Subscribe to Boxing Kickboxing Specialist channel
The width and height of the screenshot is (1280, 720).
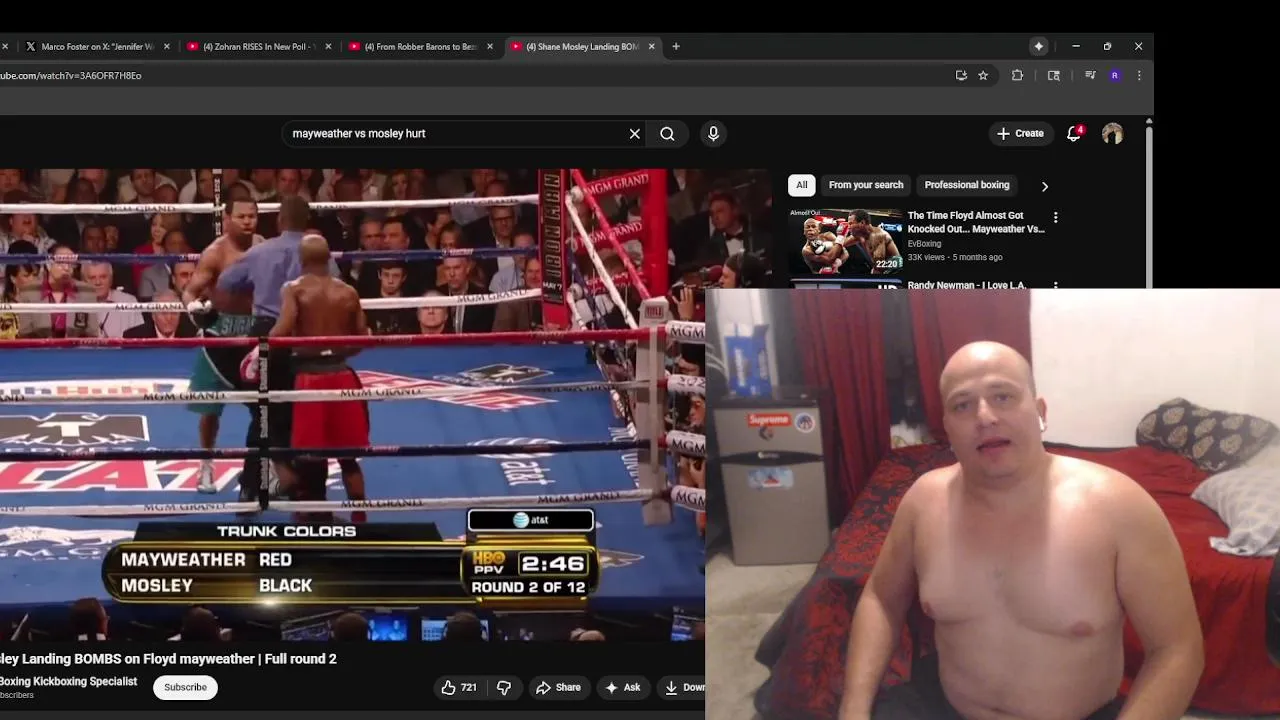click(185, 687)
